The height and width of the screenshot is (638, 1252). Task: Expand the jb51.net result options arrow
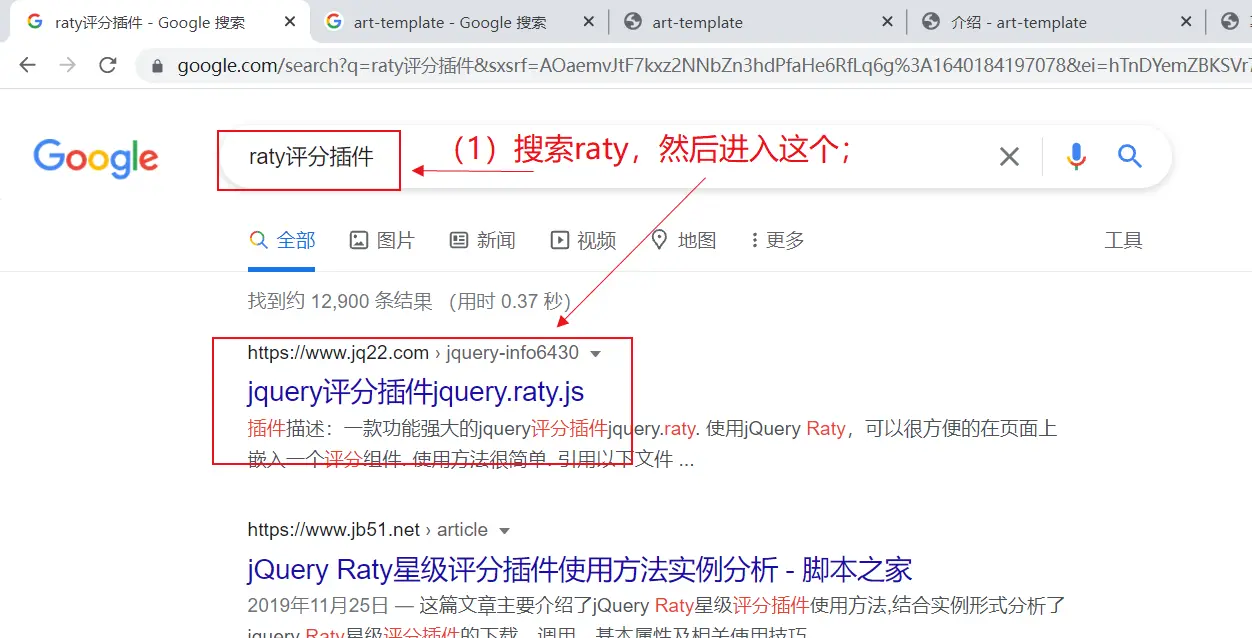point(505,531)
